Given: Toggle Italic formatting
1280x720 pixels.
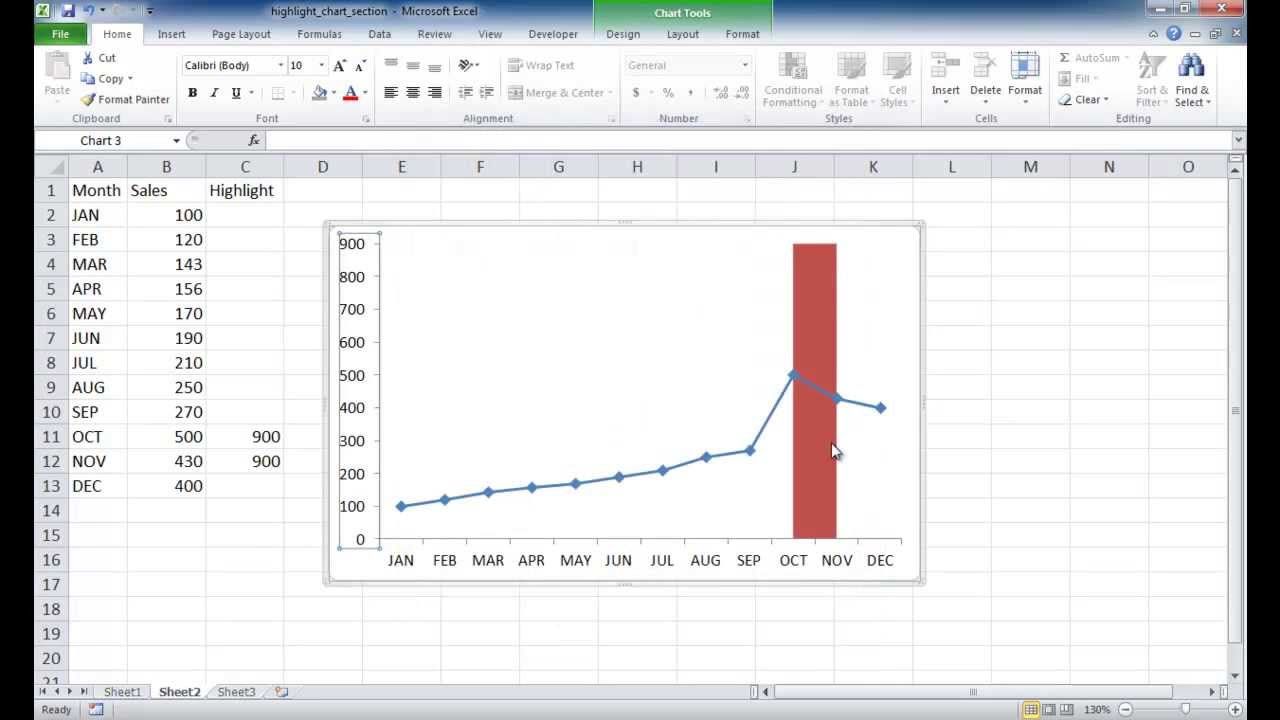Looking at the screenshot, I should 214,93.
